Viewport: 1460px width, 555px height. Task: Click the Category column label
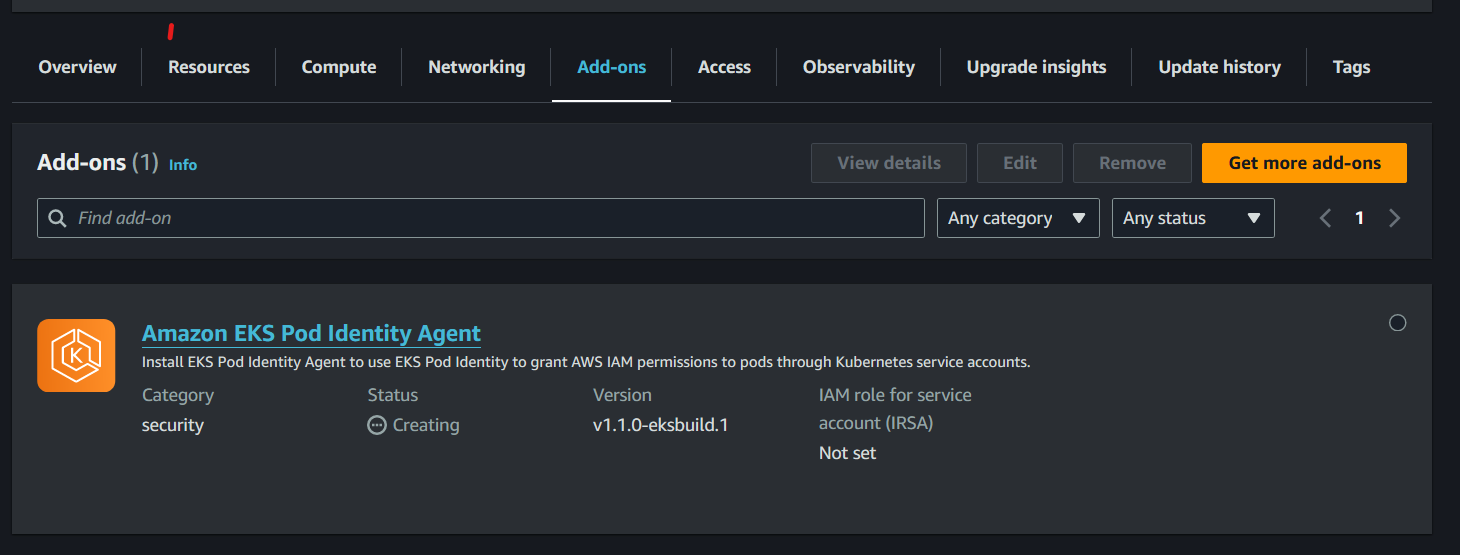pos(178,395)
